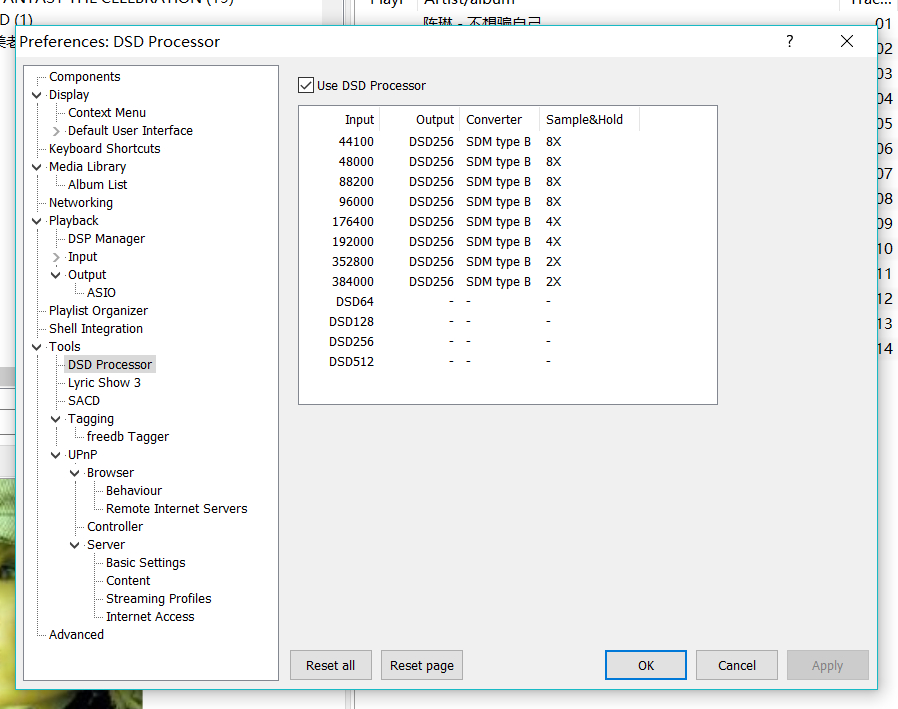The width and height of the screenshot is (898, 709).
Task: Collapse the Playback tree node
Action: point(37,221)
